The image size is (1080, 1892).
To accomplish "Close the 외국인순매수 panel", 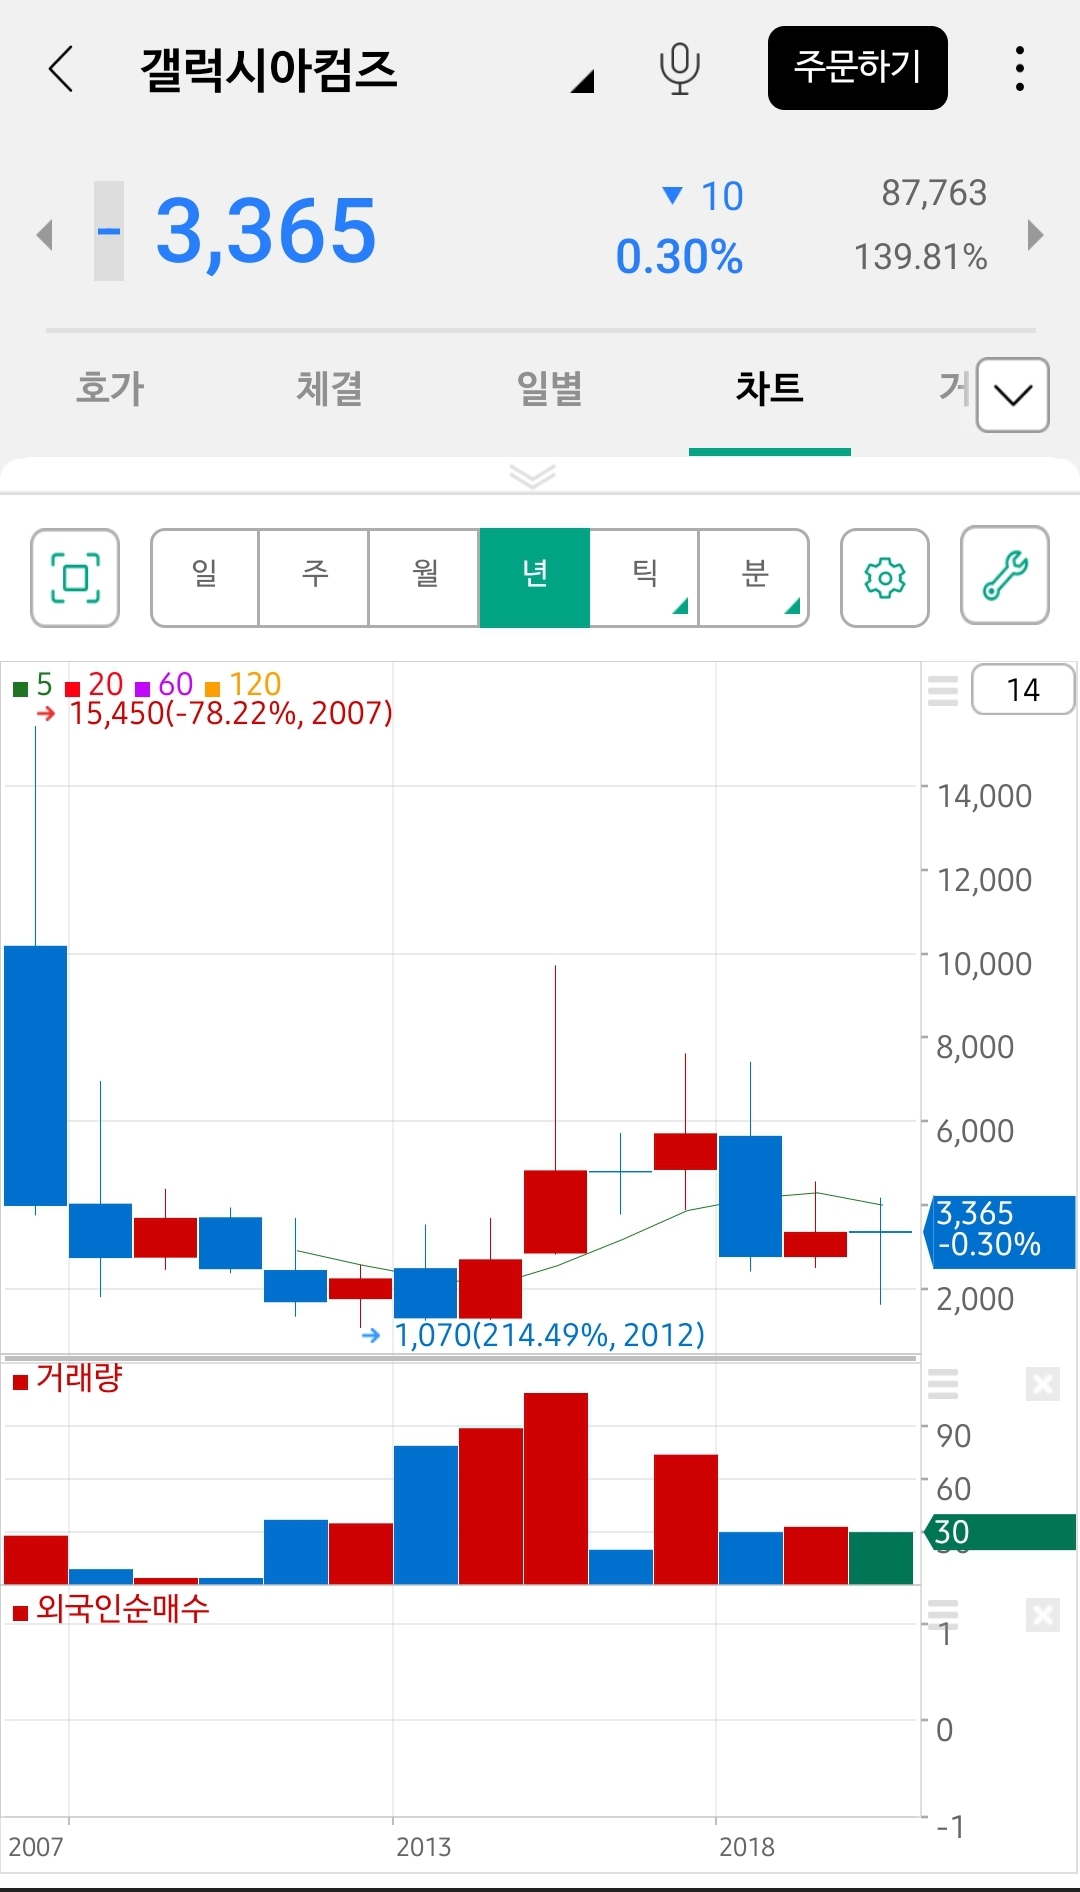I will click(1043, 1615).
